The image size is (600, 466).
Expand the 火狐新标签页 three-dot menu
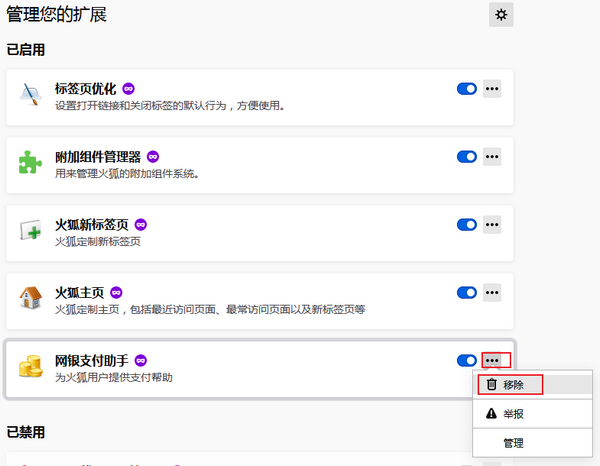(x=492, y=224)
